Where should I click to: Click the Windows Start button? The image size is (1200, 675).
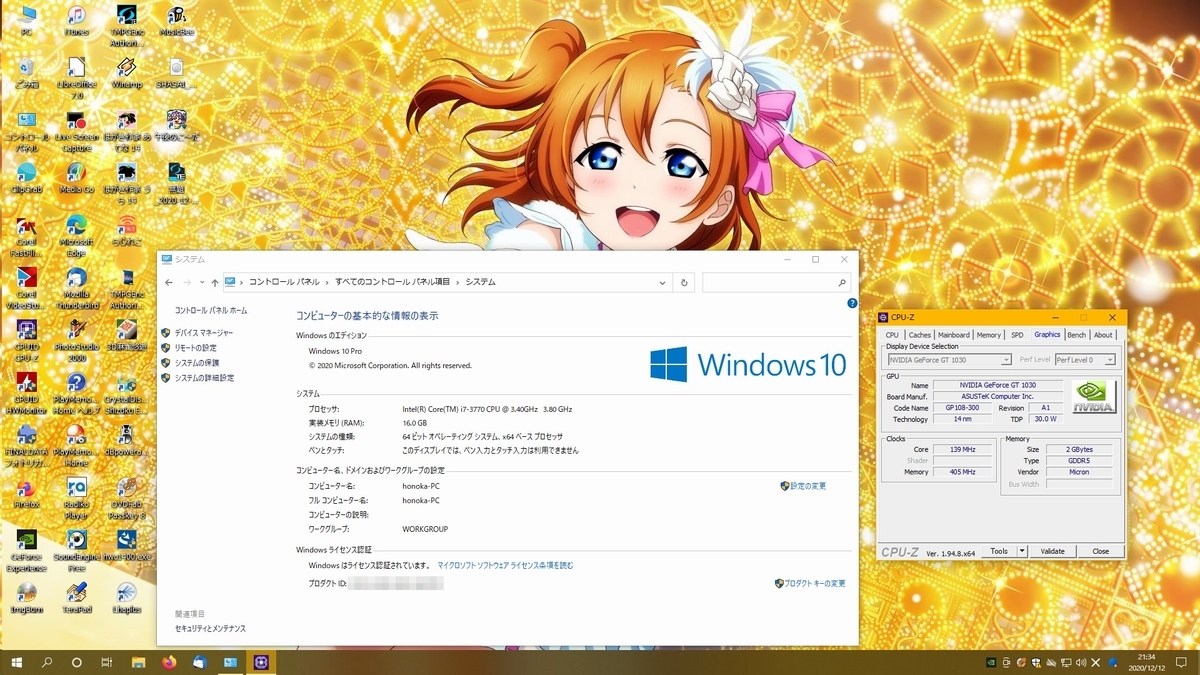click(x=17, y=662)
